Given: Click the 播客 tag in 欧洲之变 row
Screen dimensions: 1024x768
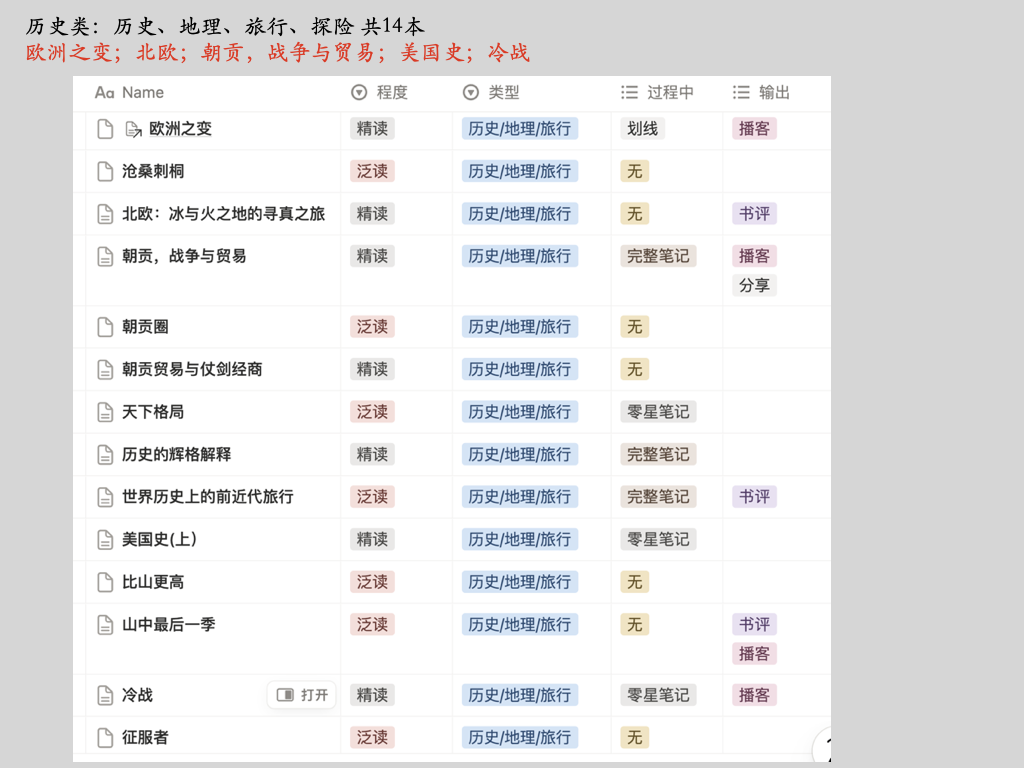Looking at the screenshot, I should click(x=754, y=129).
